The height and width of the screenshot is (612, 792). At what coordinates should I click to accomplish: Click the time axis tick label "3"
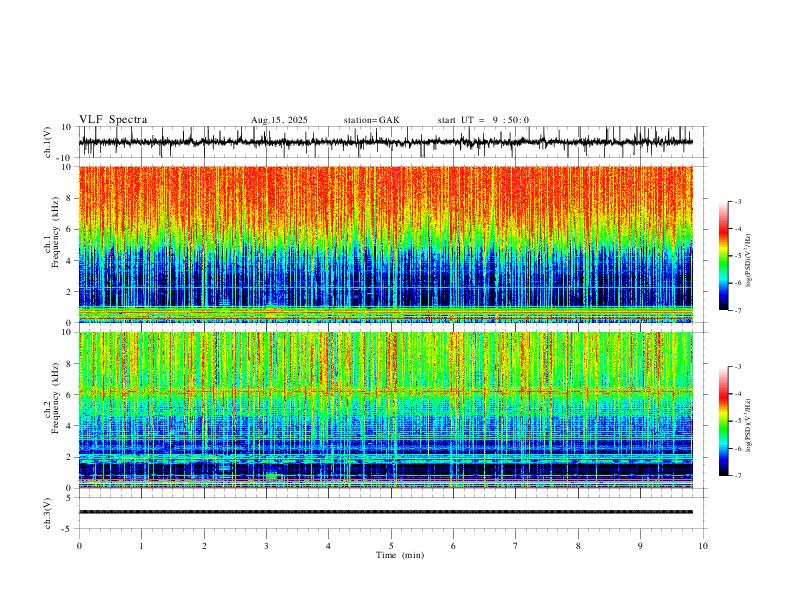[266, 546]
